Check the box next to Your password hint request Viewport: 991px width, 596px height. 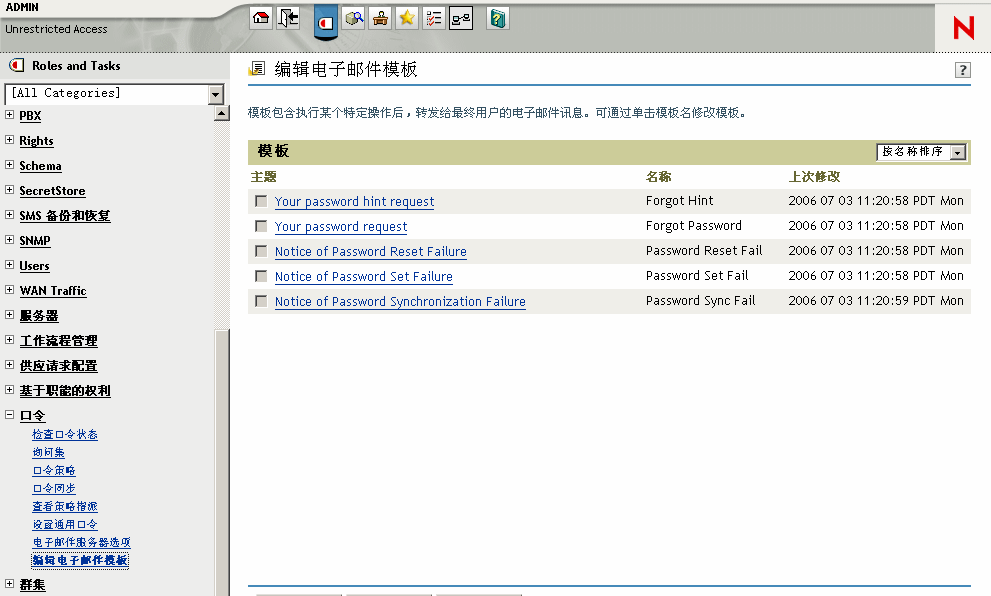pos(261,200)
